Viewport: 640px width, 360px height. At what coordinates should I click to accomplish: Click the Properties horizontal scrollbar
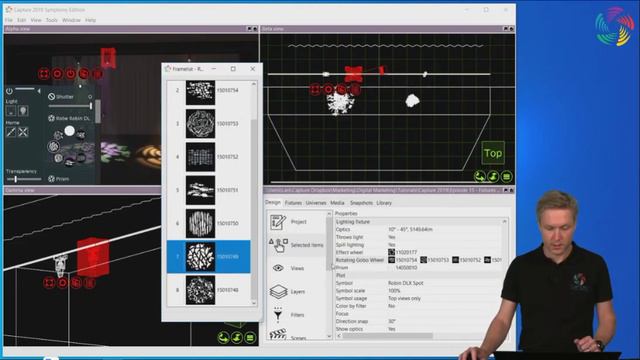tap(387, 336)
